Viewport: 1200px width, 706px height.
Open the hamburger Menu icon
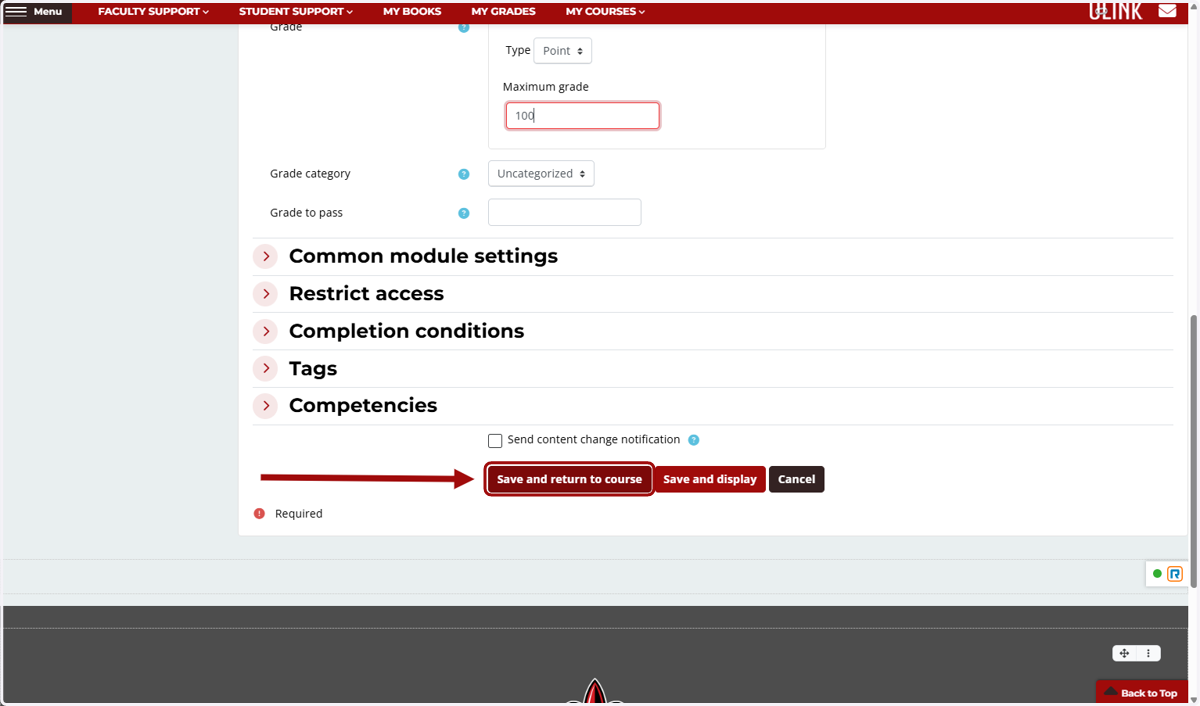(16, 12)
